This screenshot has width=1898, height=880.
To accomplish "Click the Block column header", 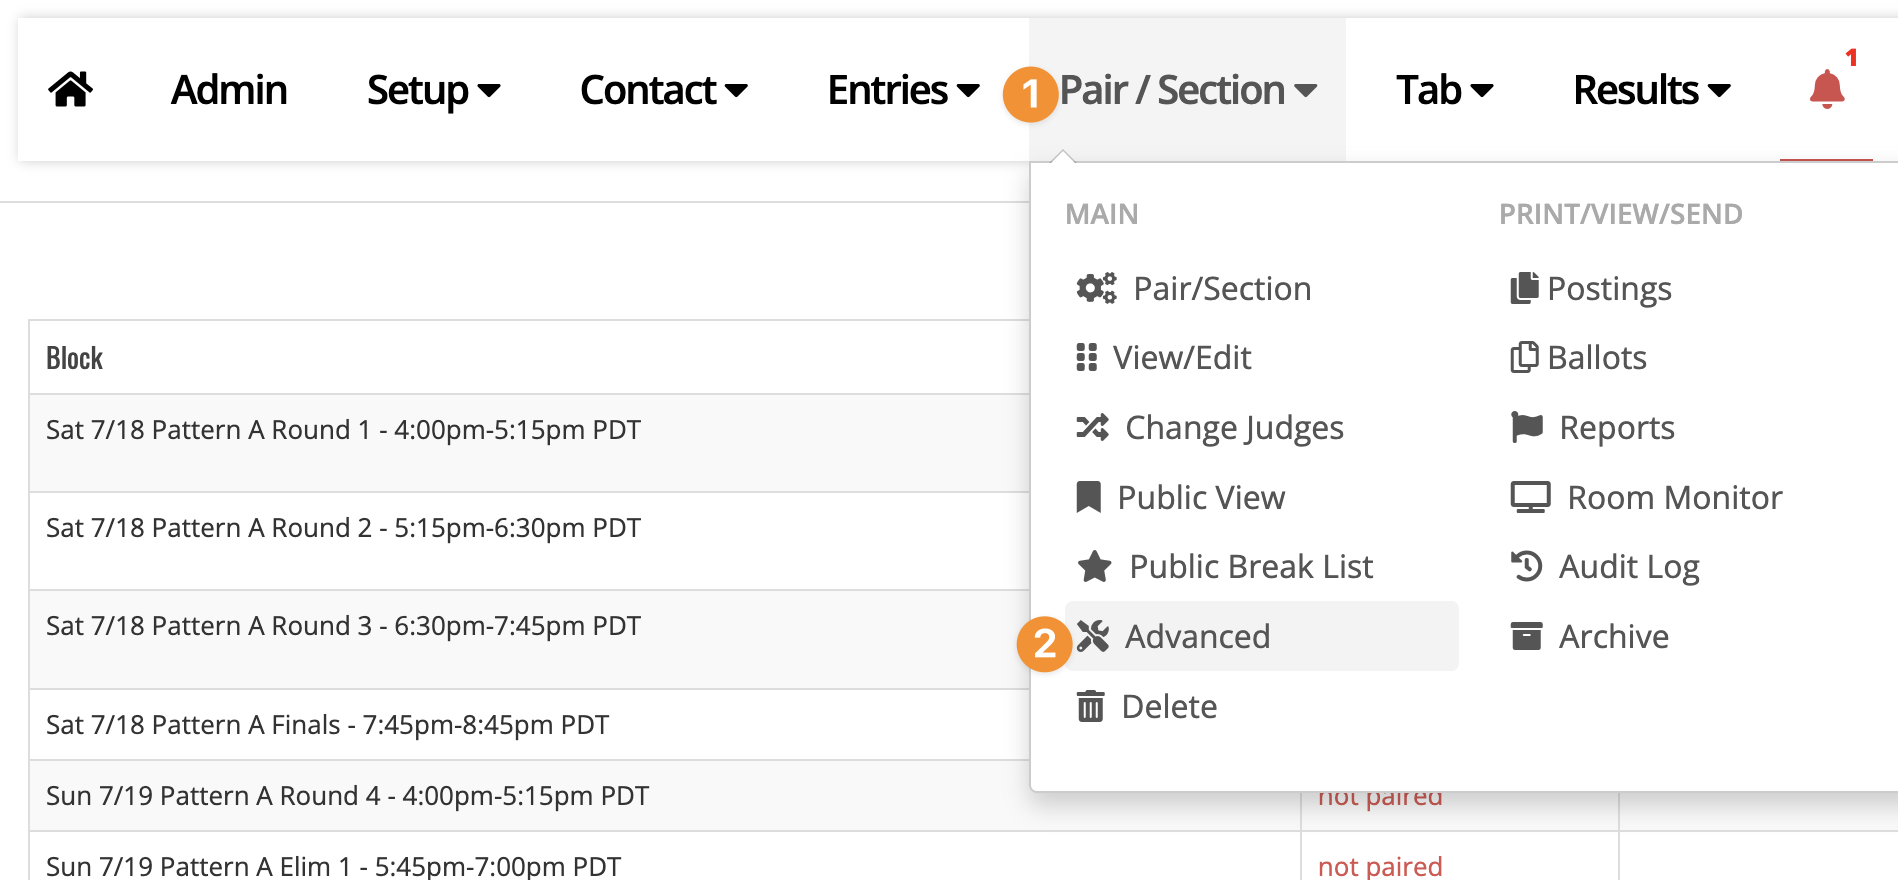I will click(75, 358).
